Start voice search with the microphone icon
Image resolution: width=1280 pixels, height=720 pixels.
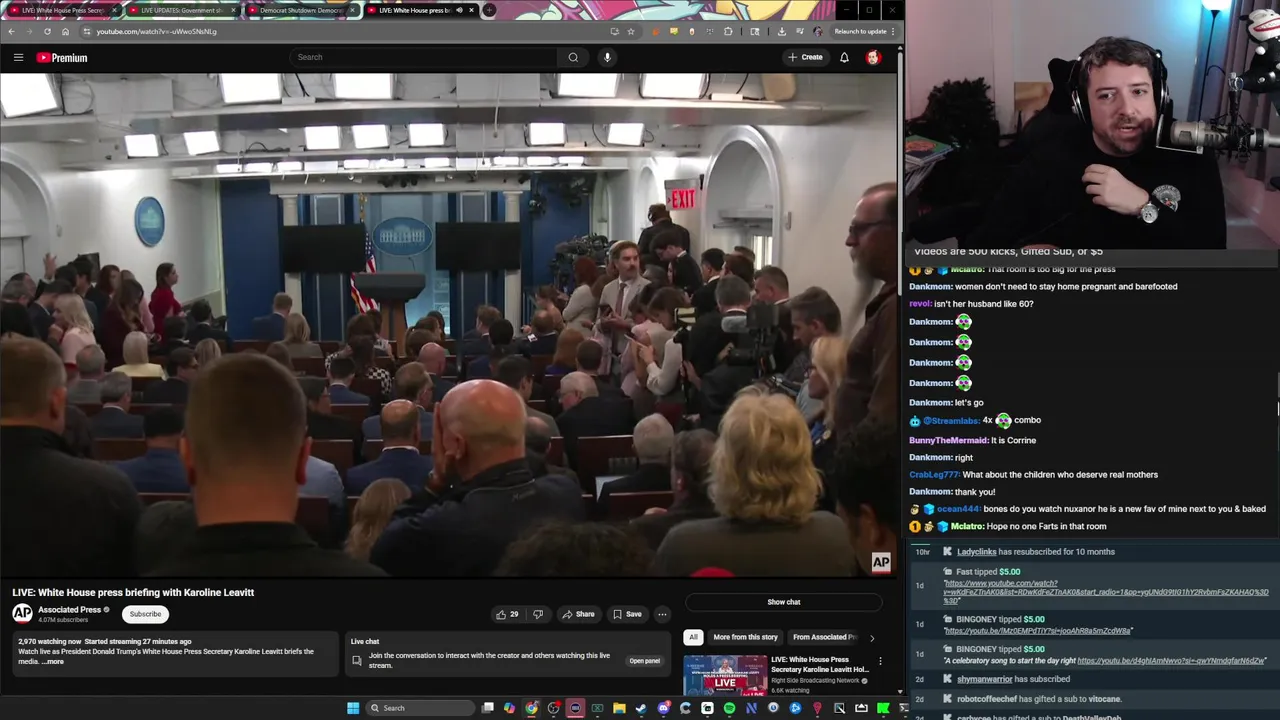click(x=607, y=57)
